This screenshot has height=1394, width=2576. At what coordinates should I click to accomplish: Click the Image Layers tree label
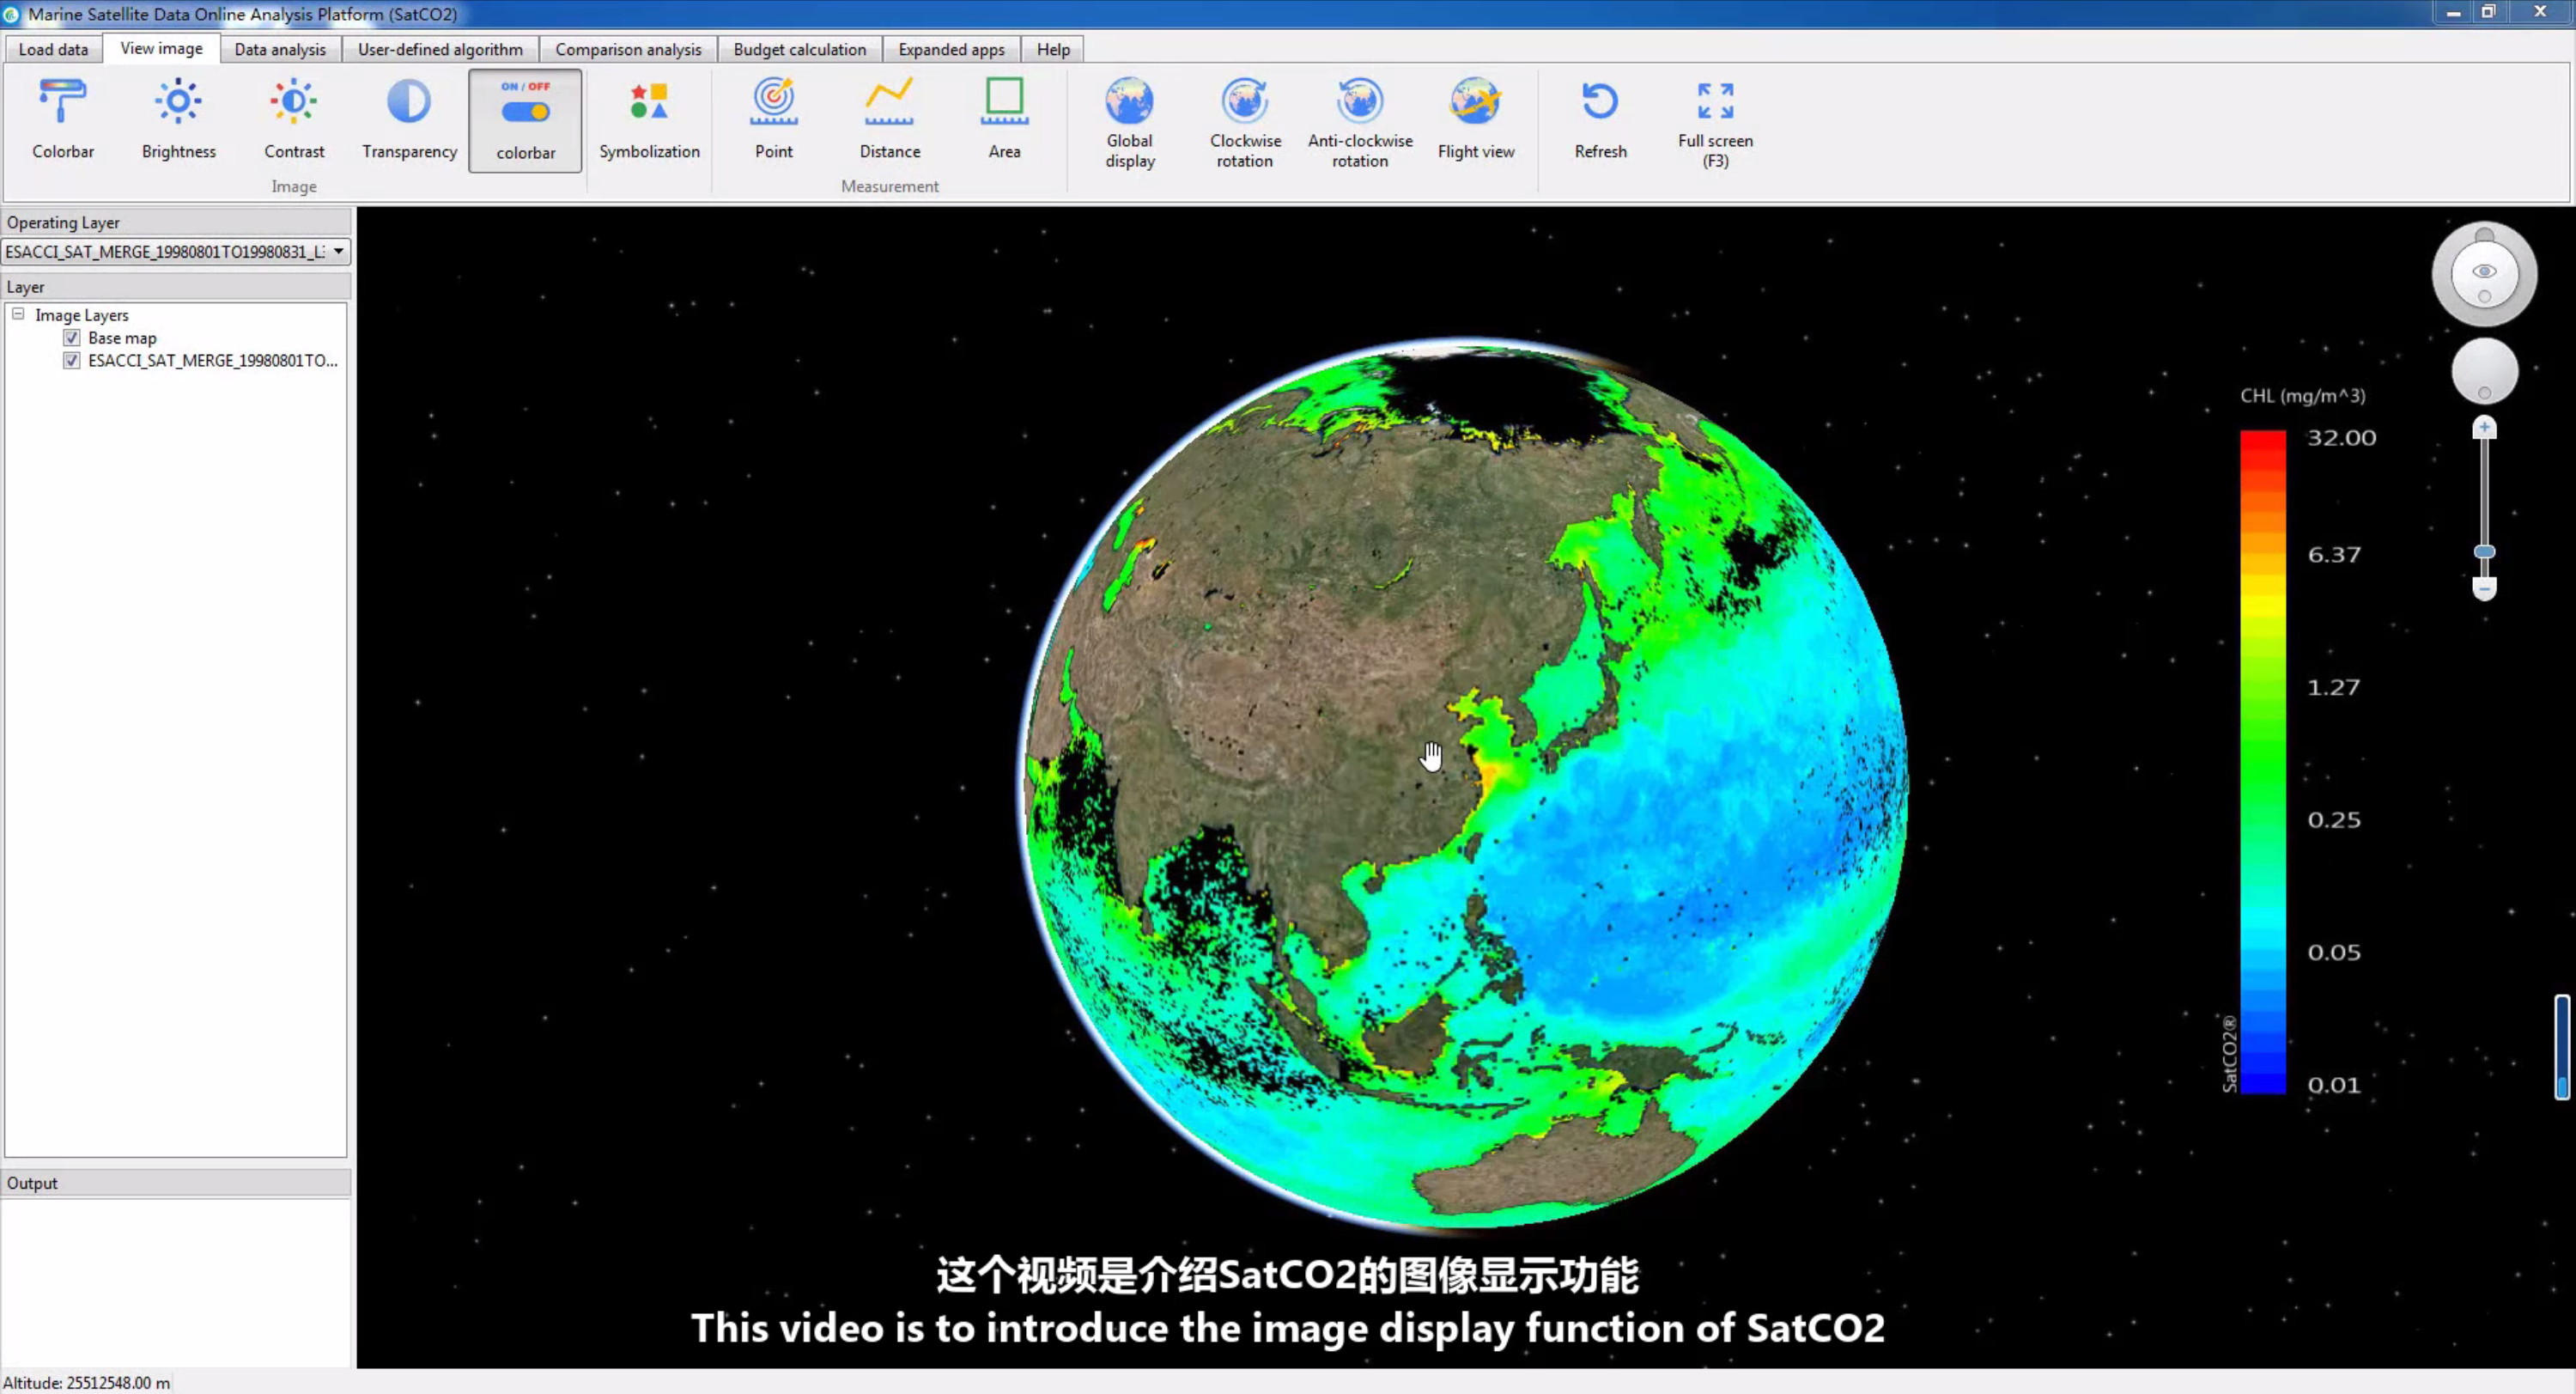click(82, 315)
